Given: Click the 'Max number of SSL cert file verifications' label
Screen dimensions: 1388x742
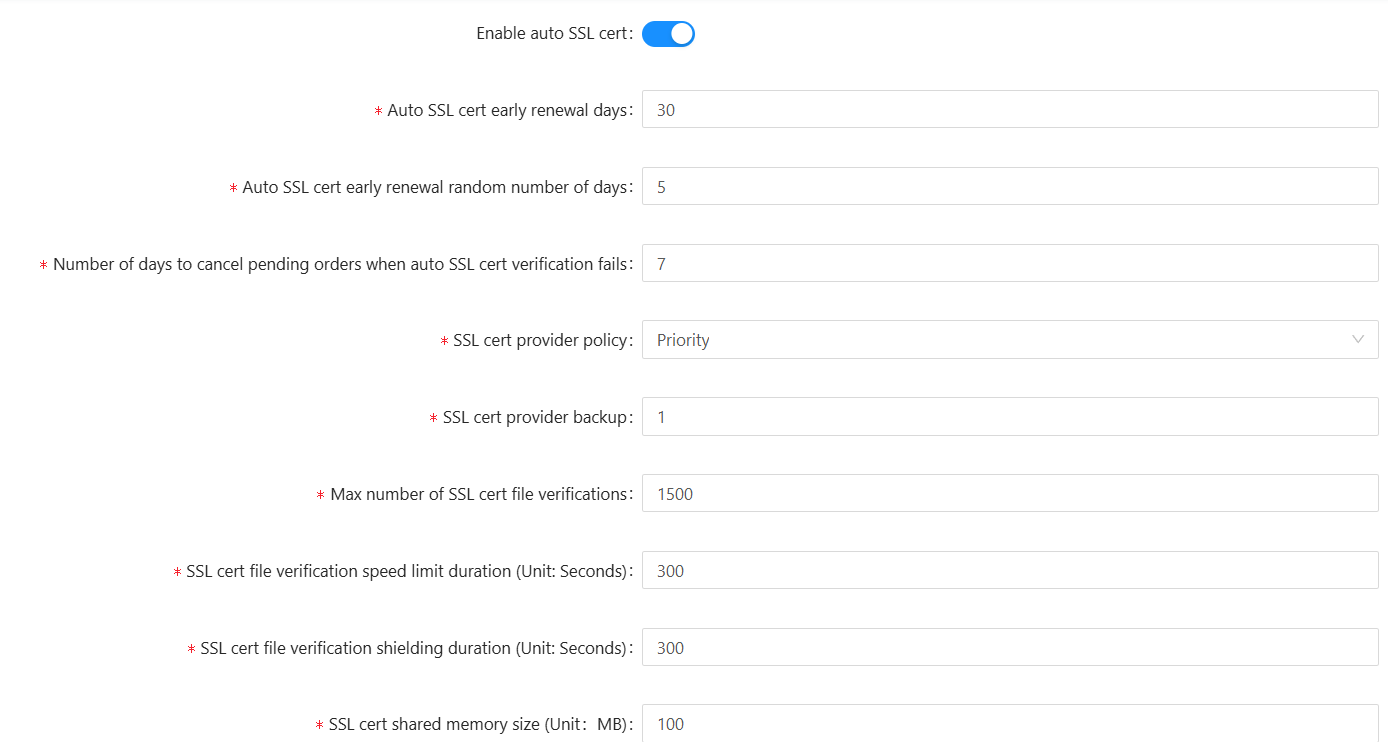Looking at the screenshot, I should (x=479, y=494).
